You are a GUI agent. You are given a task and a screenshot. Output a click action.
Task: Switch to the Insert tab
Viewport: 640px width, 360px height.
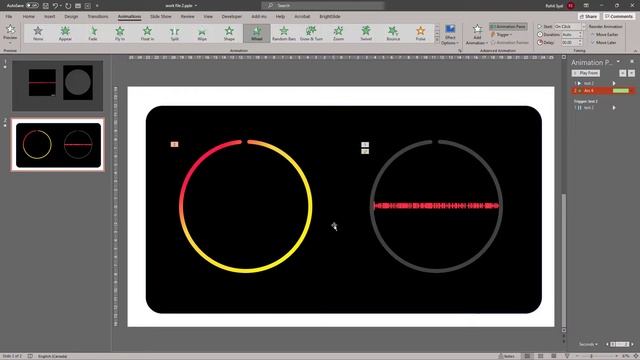coord(49,16)
